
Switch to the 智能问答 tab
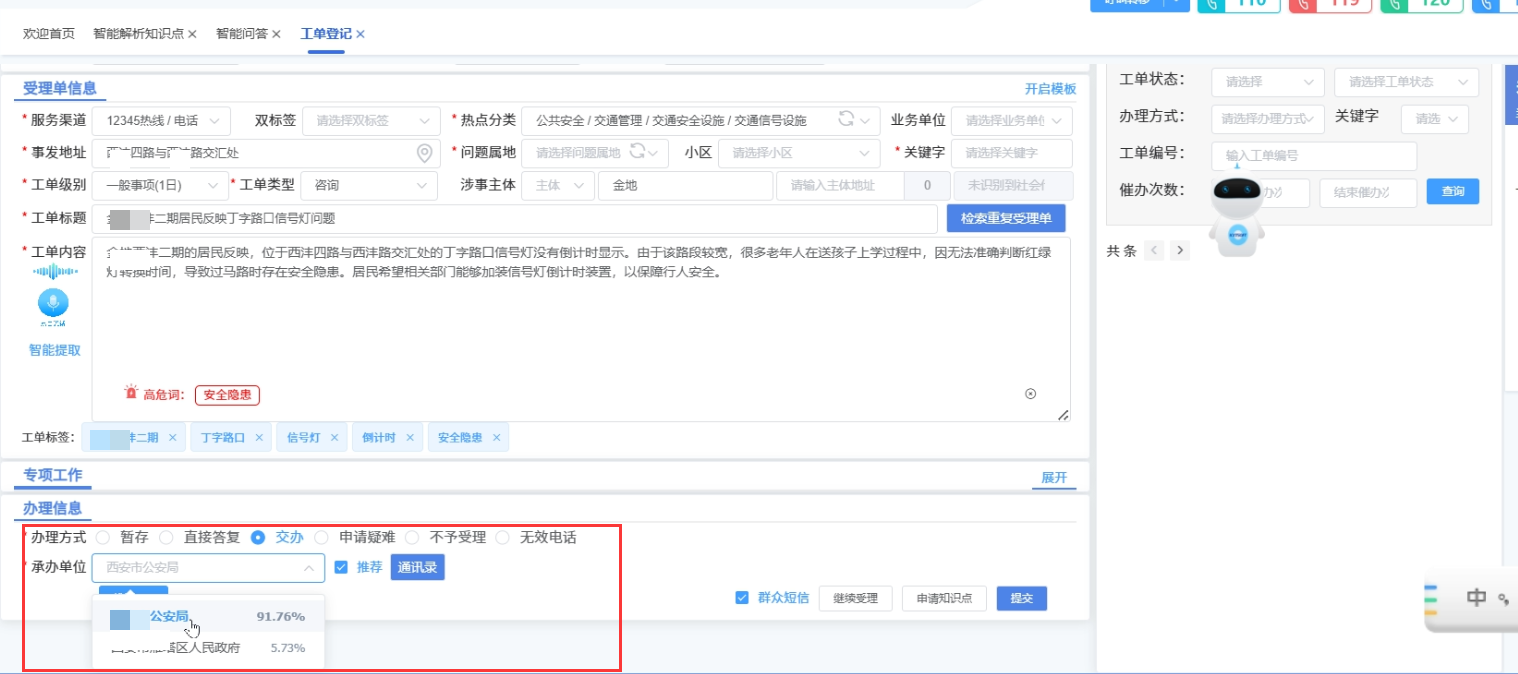click(x=240, y=33)
